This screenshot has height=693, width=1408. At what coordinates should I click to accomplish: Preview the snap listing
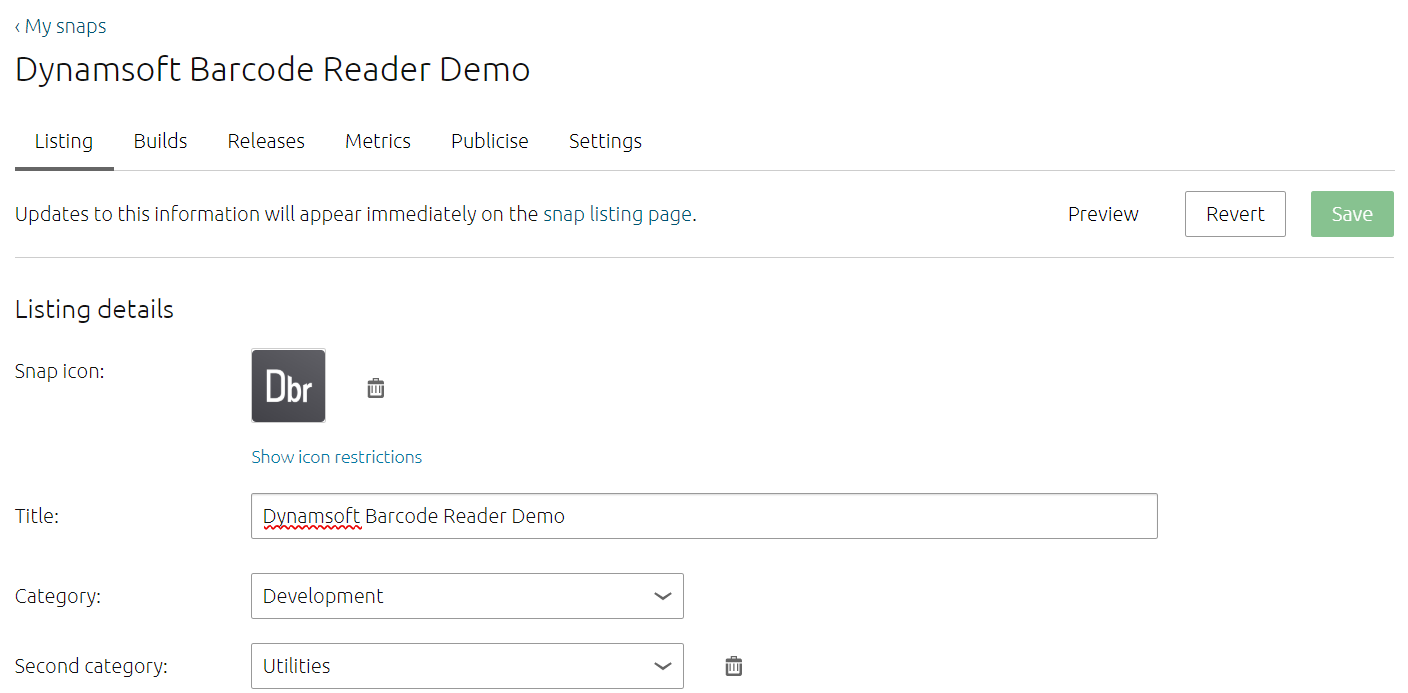[x=1103, y=213]
